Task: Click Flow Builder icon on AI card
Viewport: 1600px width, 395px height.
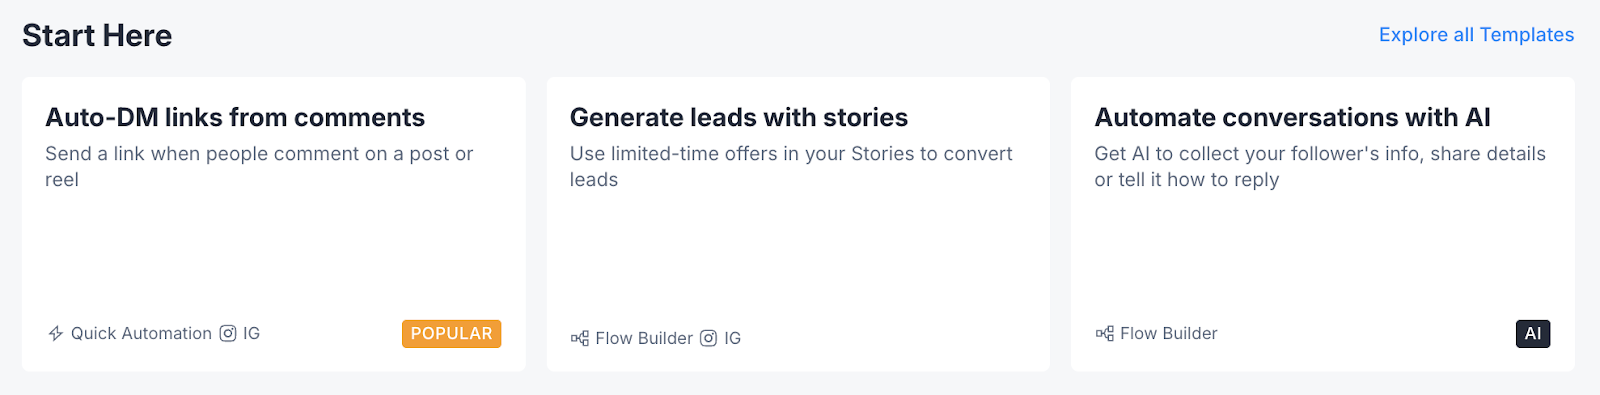Action: 1105,333
